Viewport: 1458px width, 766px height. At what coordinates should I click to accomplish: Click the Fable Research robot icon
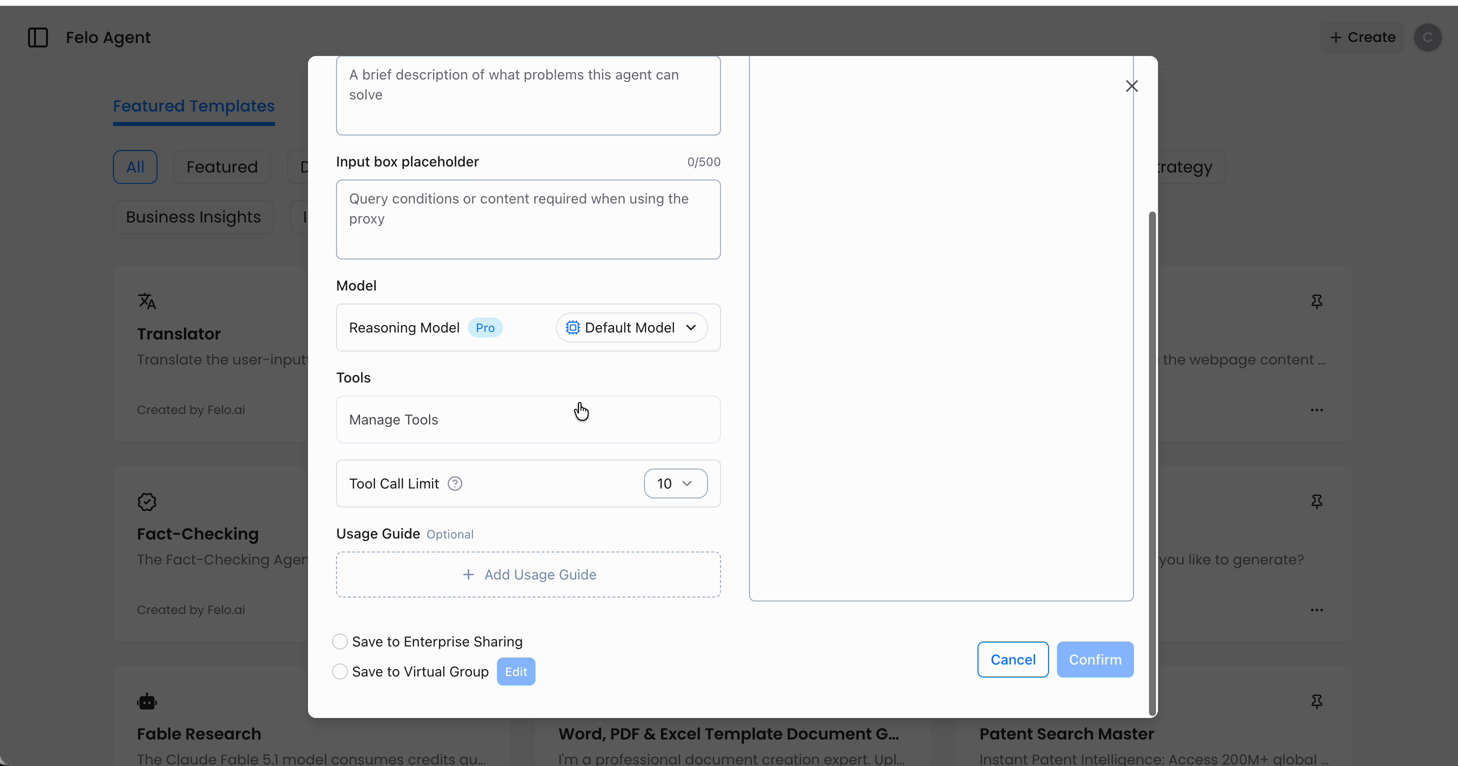click(147, 702)
